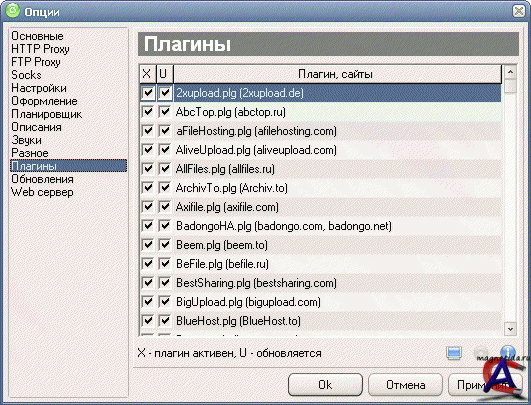
Task: Uncheck U checkbox for AliveUpload.plg
Action: click(165, 150)
